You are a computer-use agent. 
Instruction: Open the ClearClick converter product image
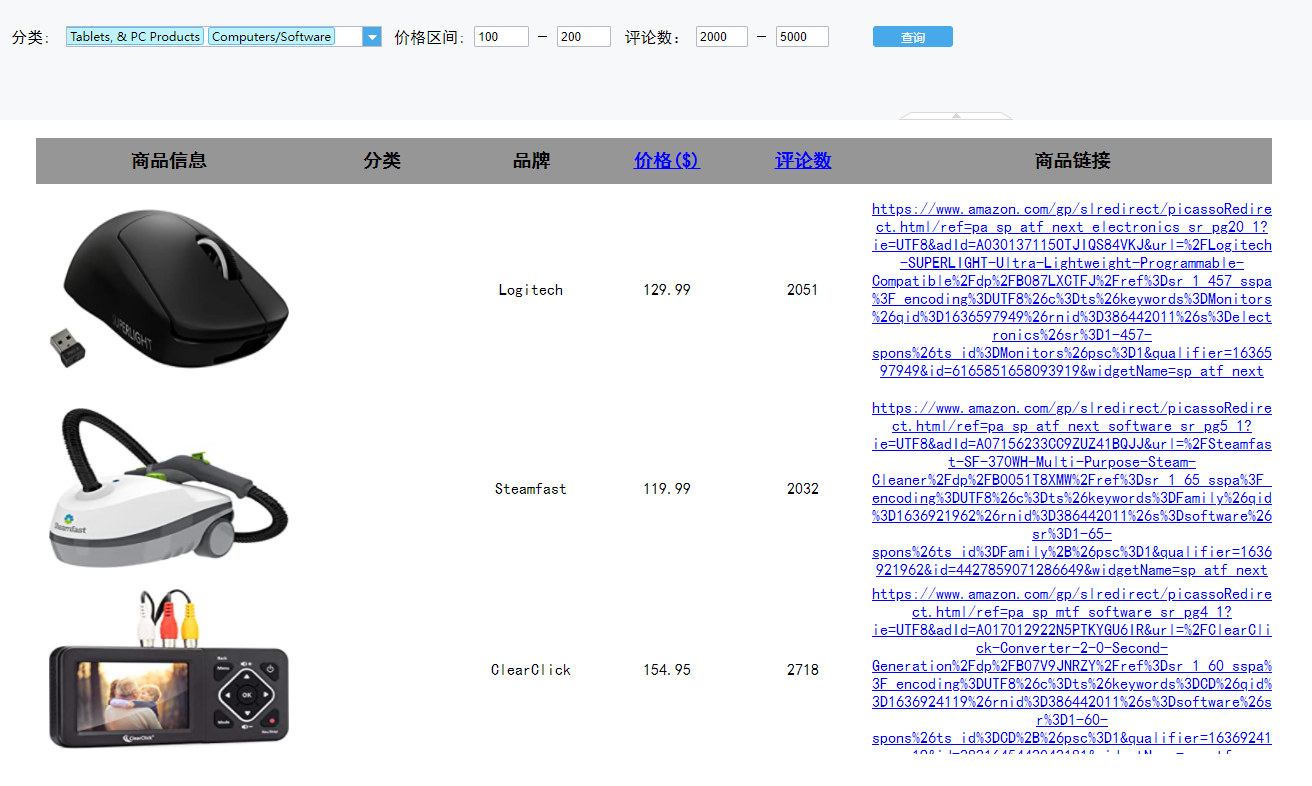pos(169,669)
